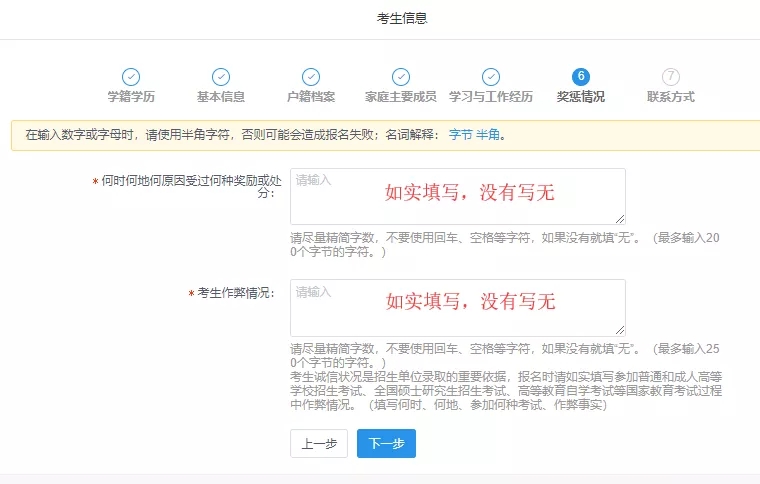Focus the 奖励或处分 text area
This screenshot has width=760, height=484.
tap(457, 196)
